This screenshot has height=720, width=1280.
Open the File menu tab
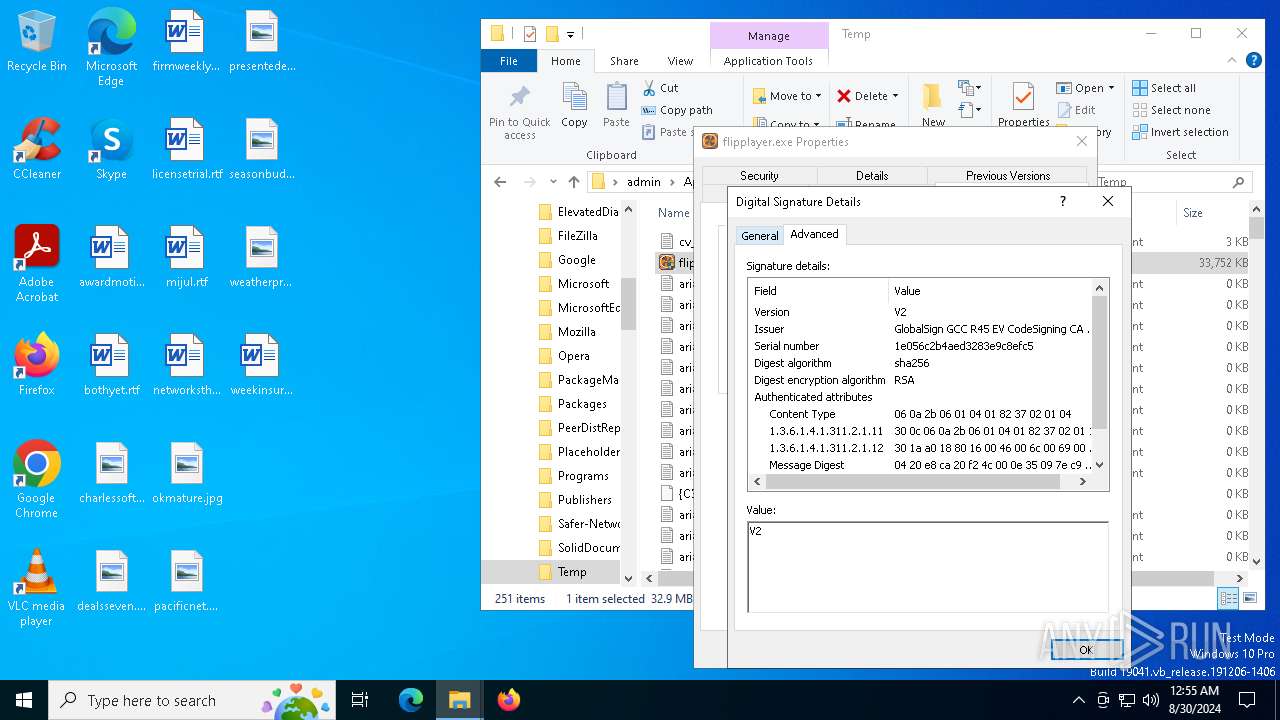coord(509,61)
